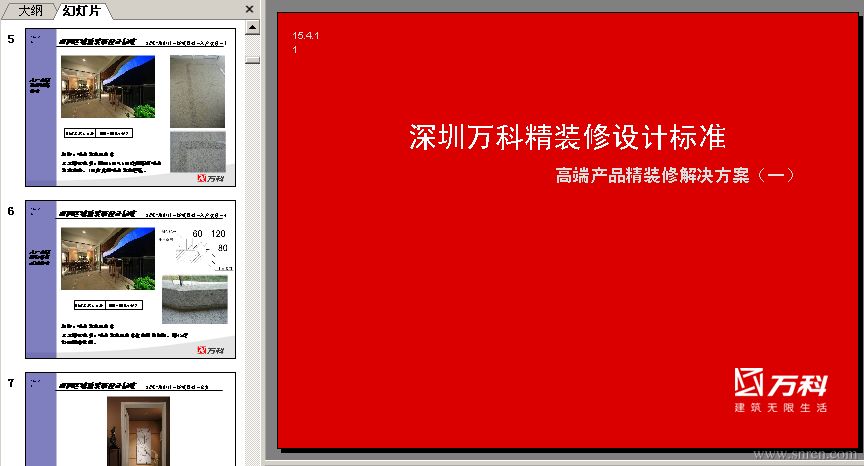Select slide 6 thumbnail
Viewport: 864px width, 466px height.
(x=131, y=279)
